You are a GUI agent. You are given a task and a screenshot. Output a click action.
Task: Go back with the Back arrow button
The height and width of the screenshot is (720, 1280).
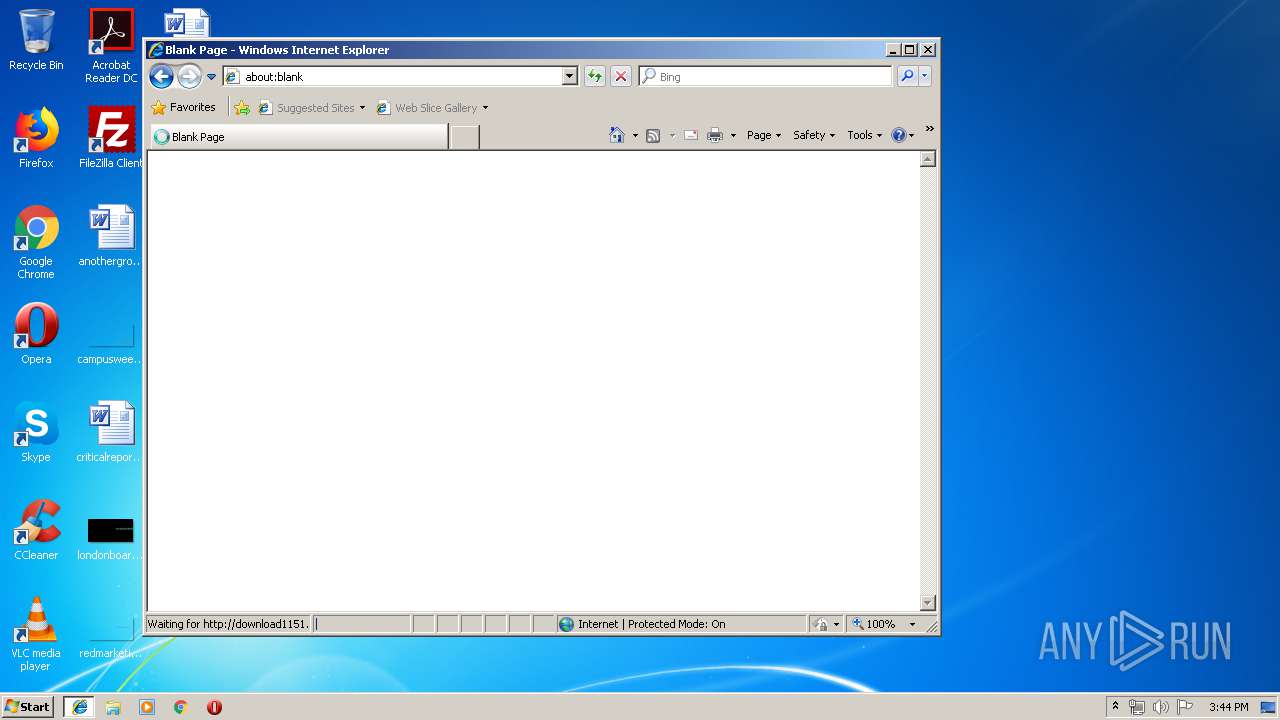[x=161, y=76]
